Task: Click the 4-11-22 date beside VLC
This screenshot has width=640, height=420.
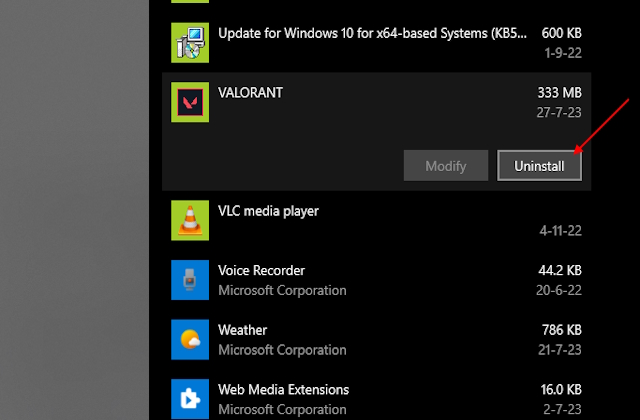Action: pyautogui.click(x=560, y=231)
